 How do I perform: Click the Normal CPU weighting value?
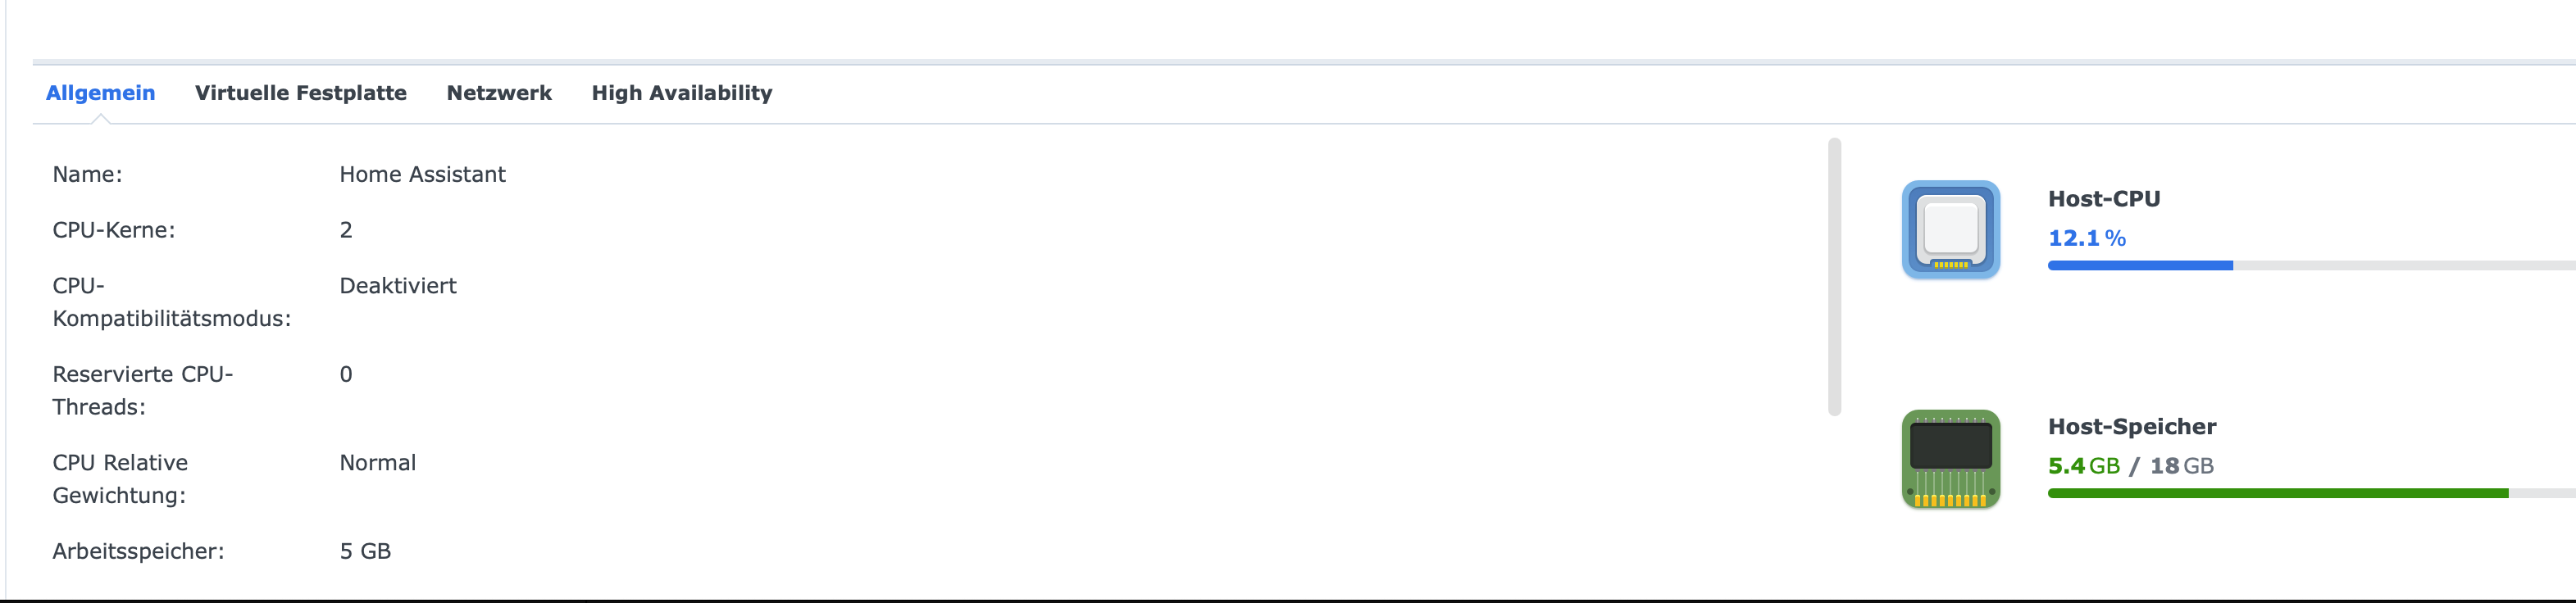[x=378, y=463]
